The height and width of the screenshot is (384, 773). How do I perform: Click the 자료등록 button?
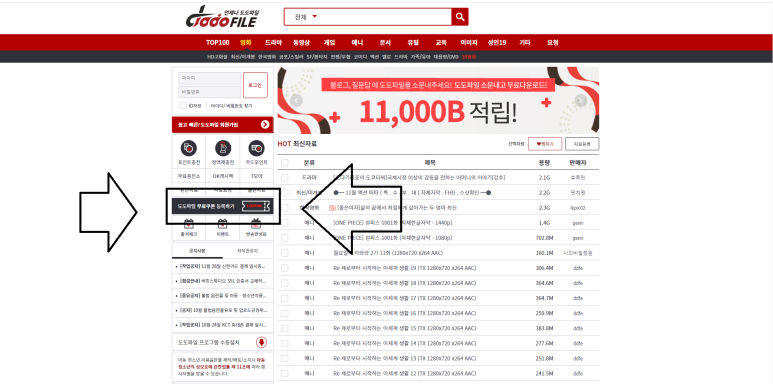(x=582, y=144)
